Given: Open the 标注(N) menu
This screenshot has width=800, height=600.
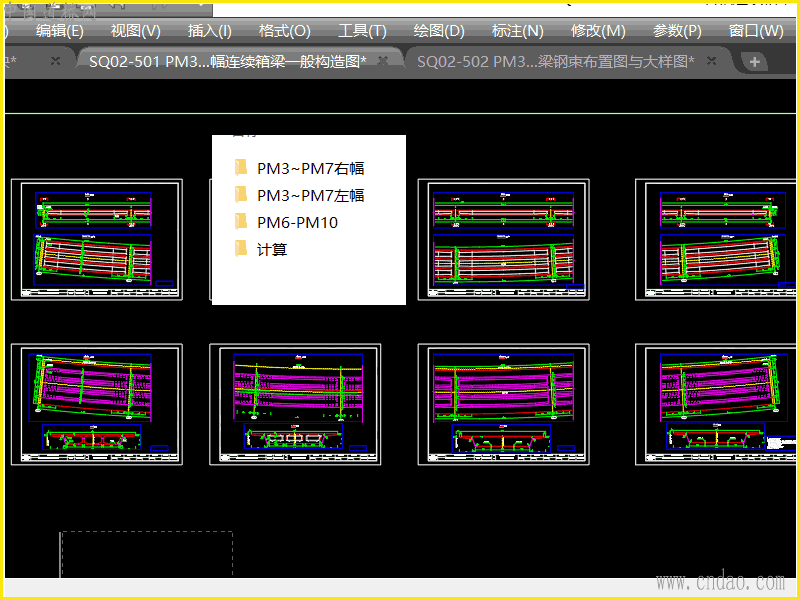Looking at the screenshot, I should [x=517, y=31].
